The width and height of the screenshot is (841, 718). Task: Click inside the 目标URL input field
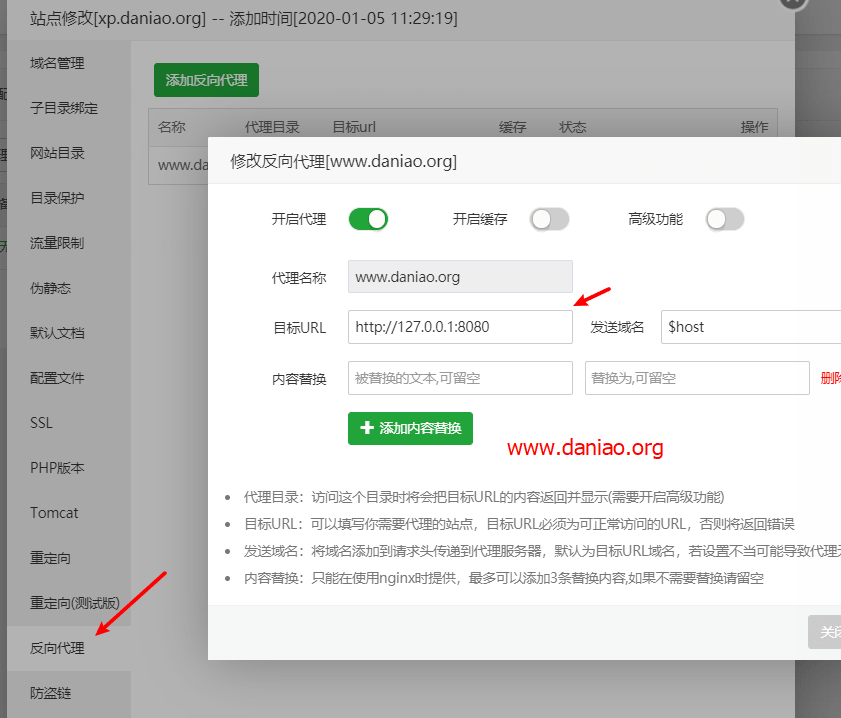coord(460,327)
